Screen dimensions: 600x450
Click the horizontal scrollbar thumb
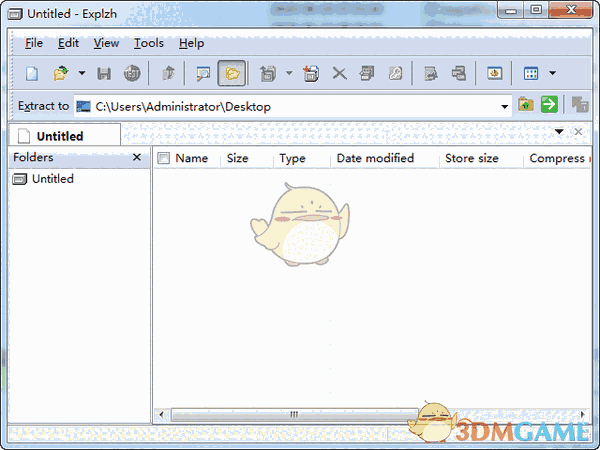[x=294, y=414]
